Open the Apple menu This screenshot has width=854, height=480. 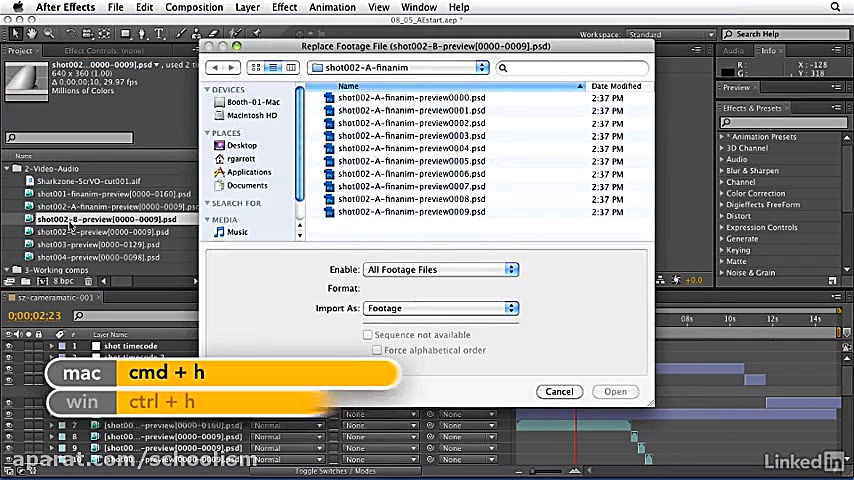point(18,7)
